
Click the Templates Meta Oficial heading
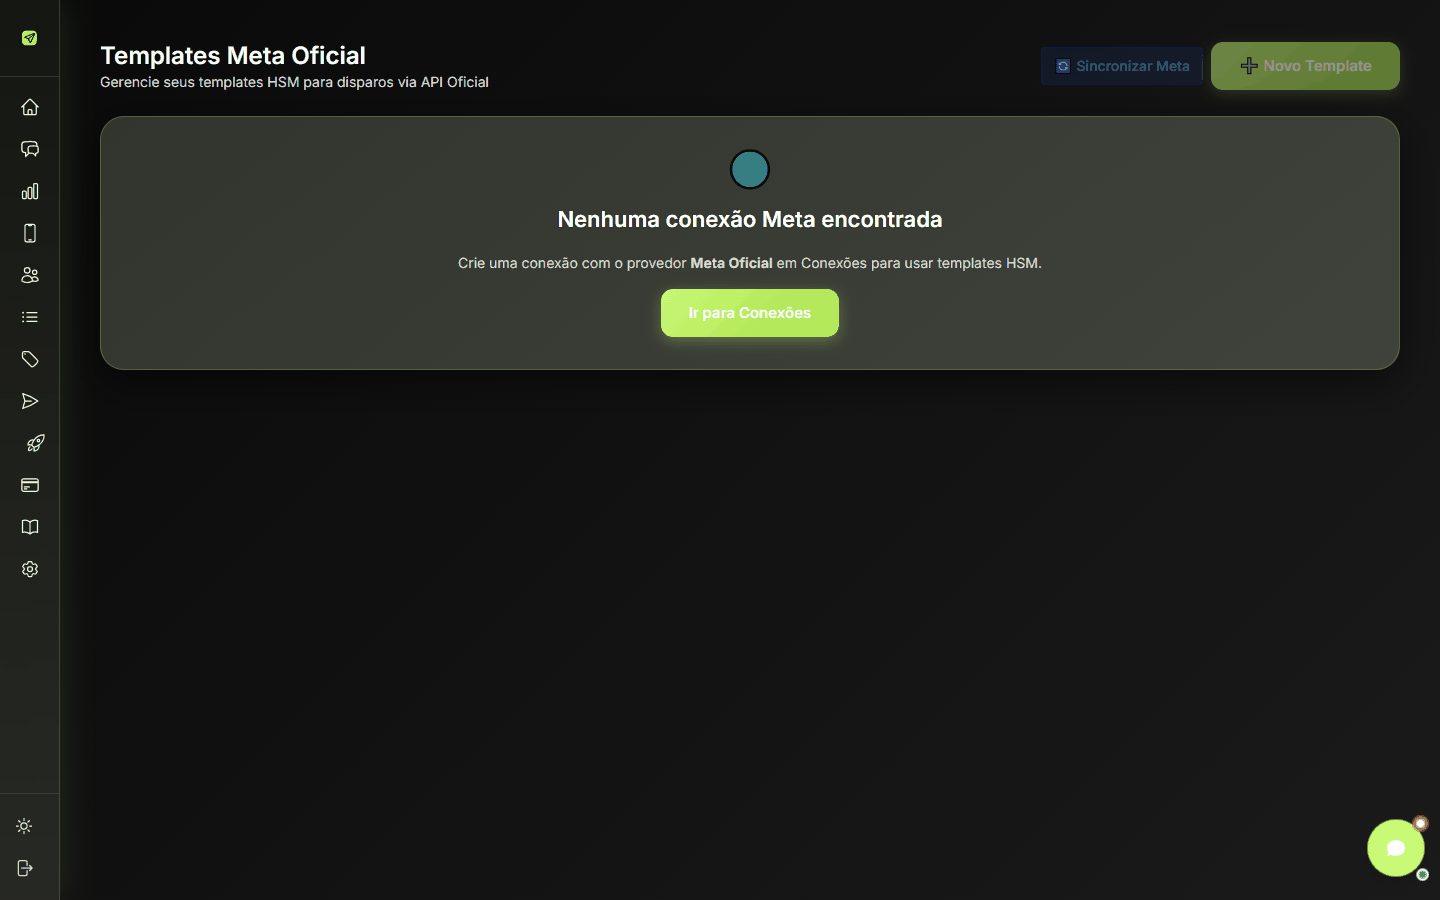233,55
